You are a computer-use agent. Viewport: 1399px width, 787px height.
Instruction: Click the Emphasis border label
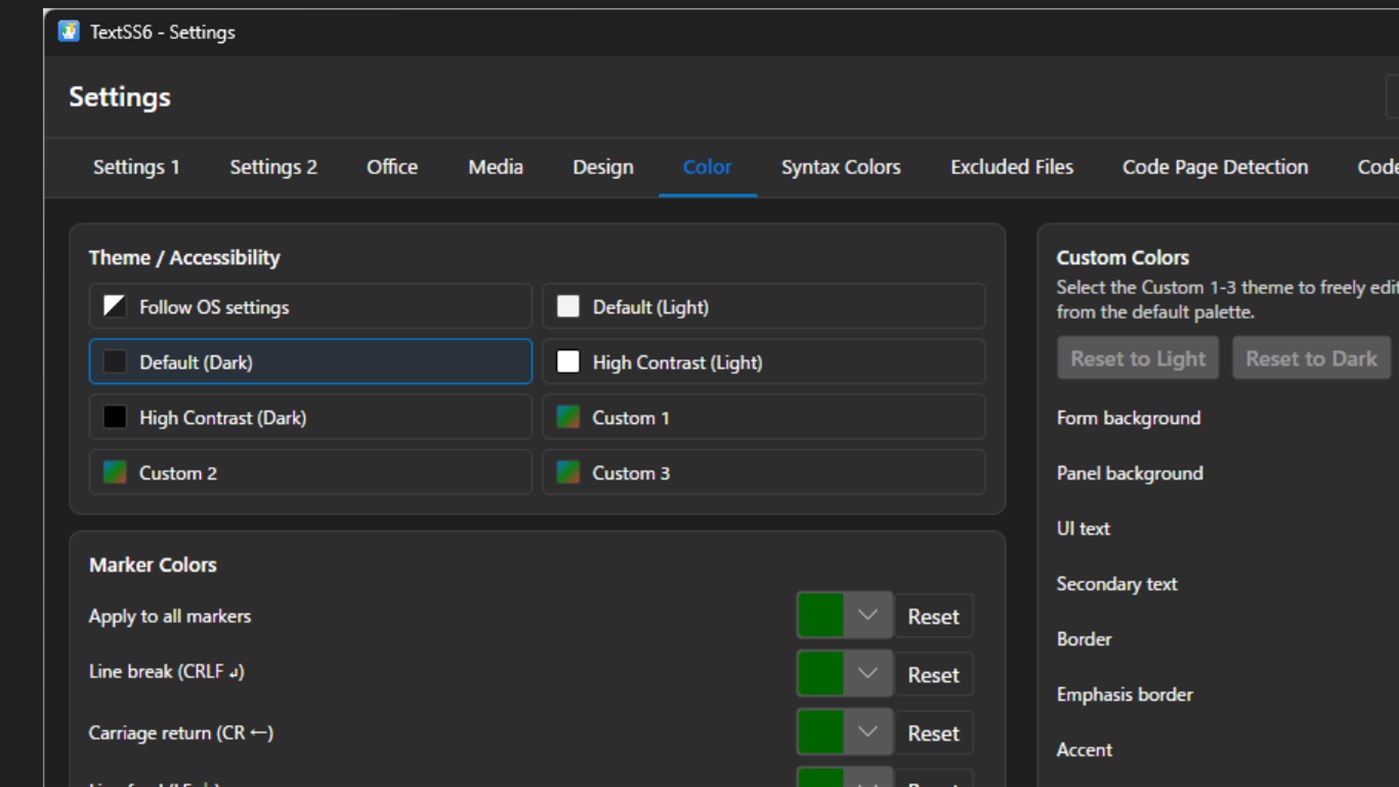click(1124, 694)
